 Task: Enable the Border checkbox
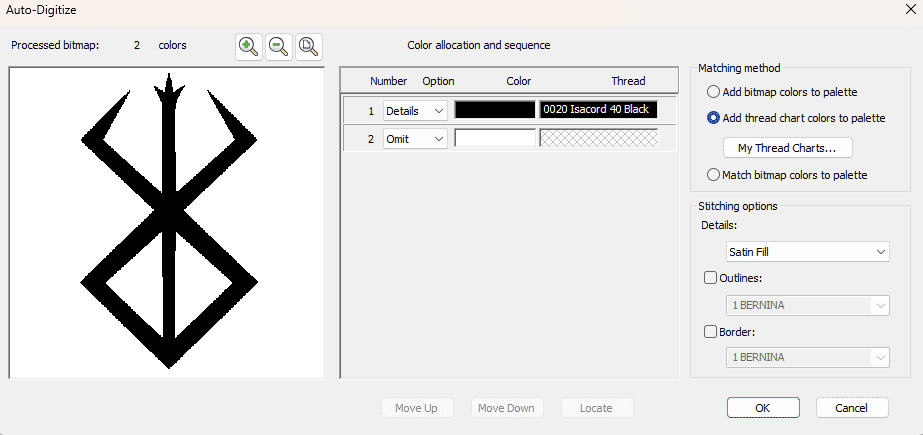coord(710,331)
